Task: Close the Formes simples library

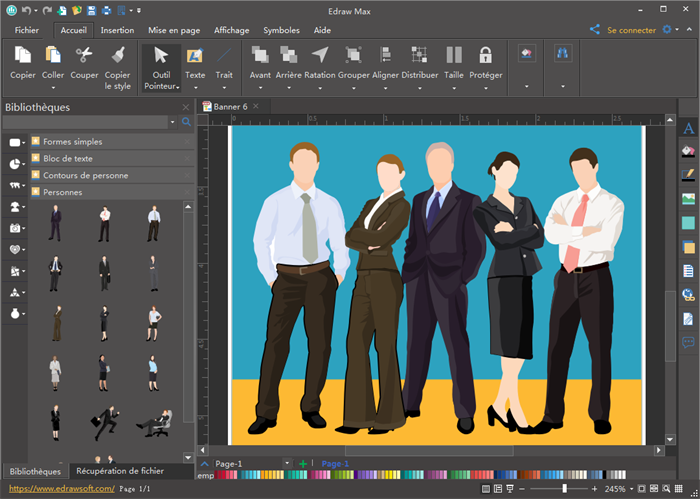Action: pyautogui.click(x=187, y=142)
